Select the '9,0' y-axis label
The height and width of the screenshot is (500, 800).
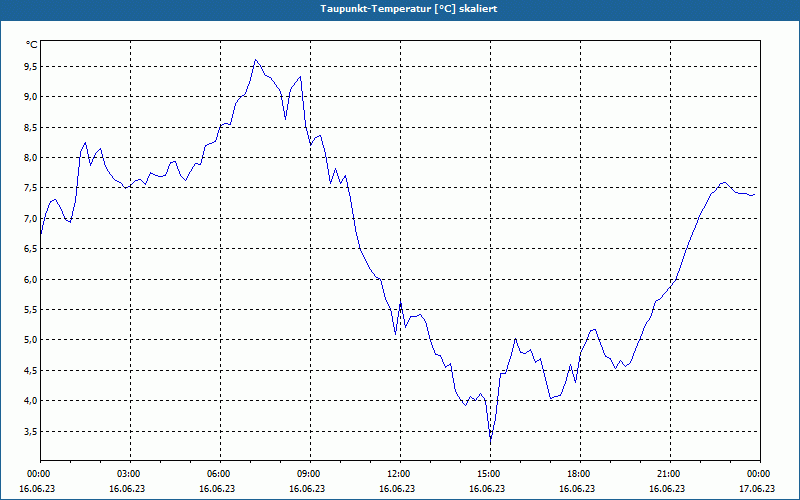click(30, 97)
